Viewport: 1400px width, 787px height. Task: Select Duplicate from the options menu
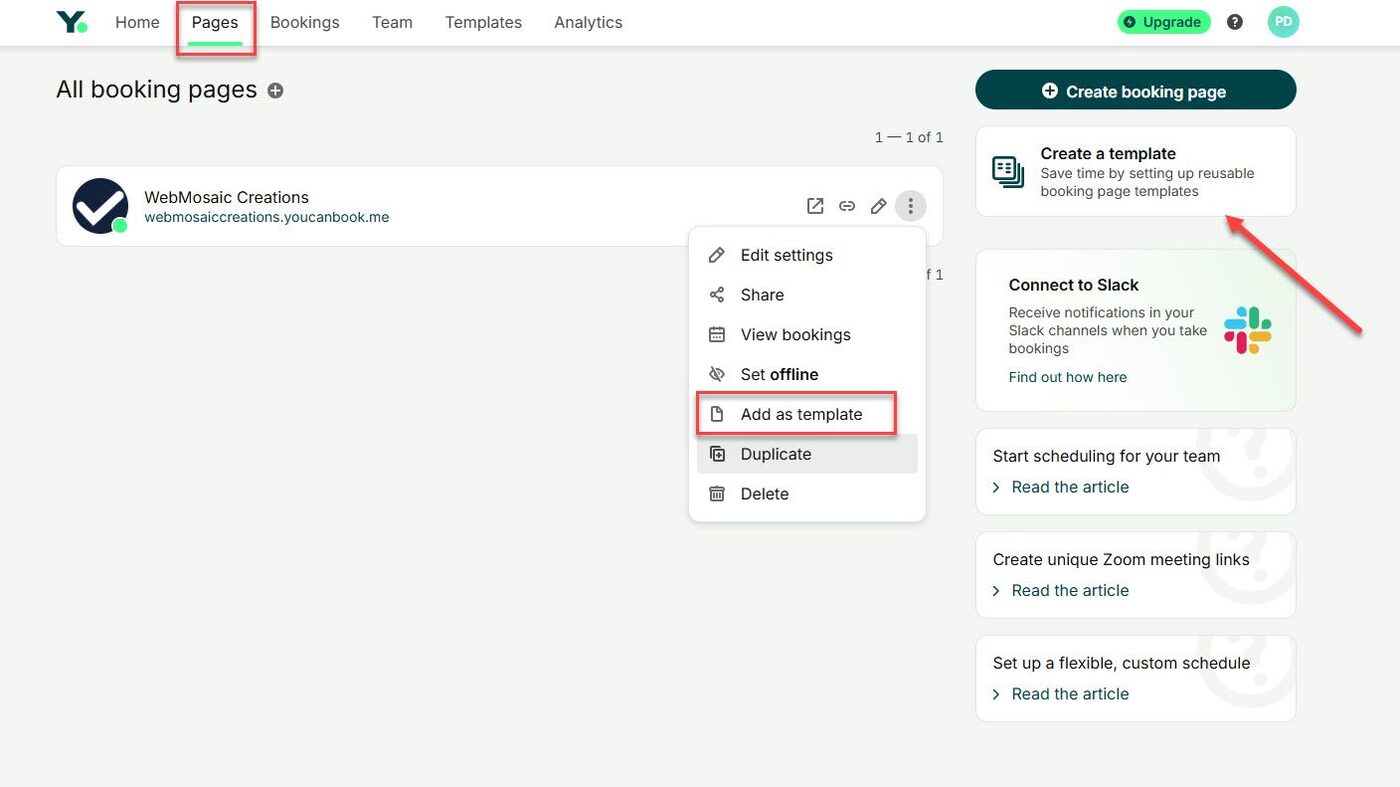[x=777, y=453]
